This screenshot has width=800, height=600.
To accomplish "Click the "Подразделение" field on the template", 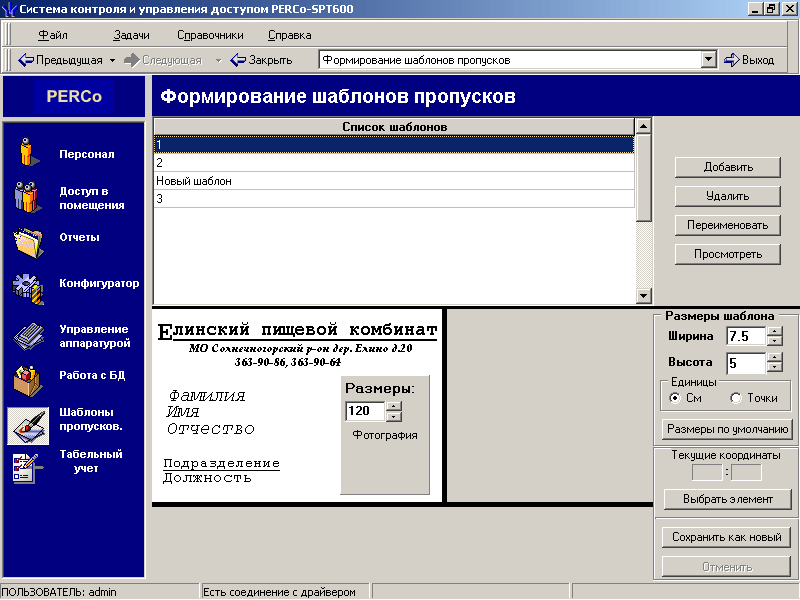I will tap(221, 463).
